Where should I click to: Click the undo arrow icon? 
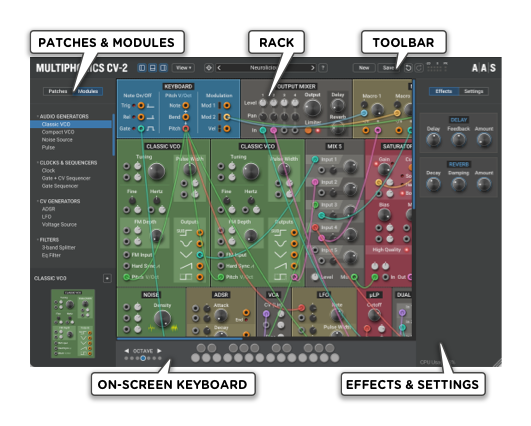tap(408, 68)
